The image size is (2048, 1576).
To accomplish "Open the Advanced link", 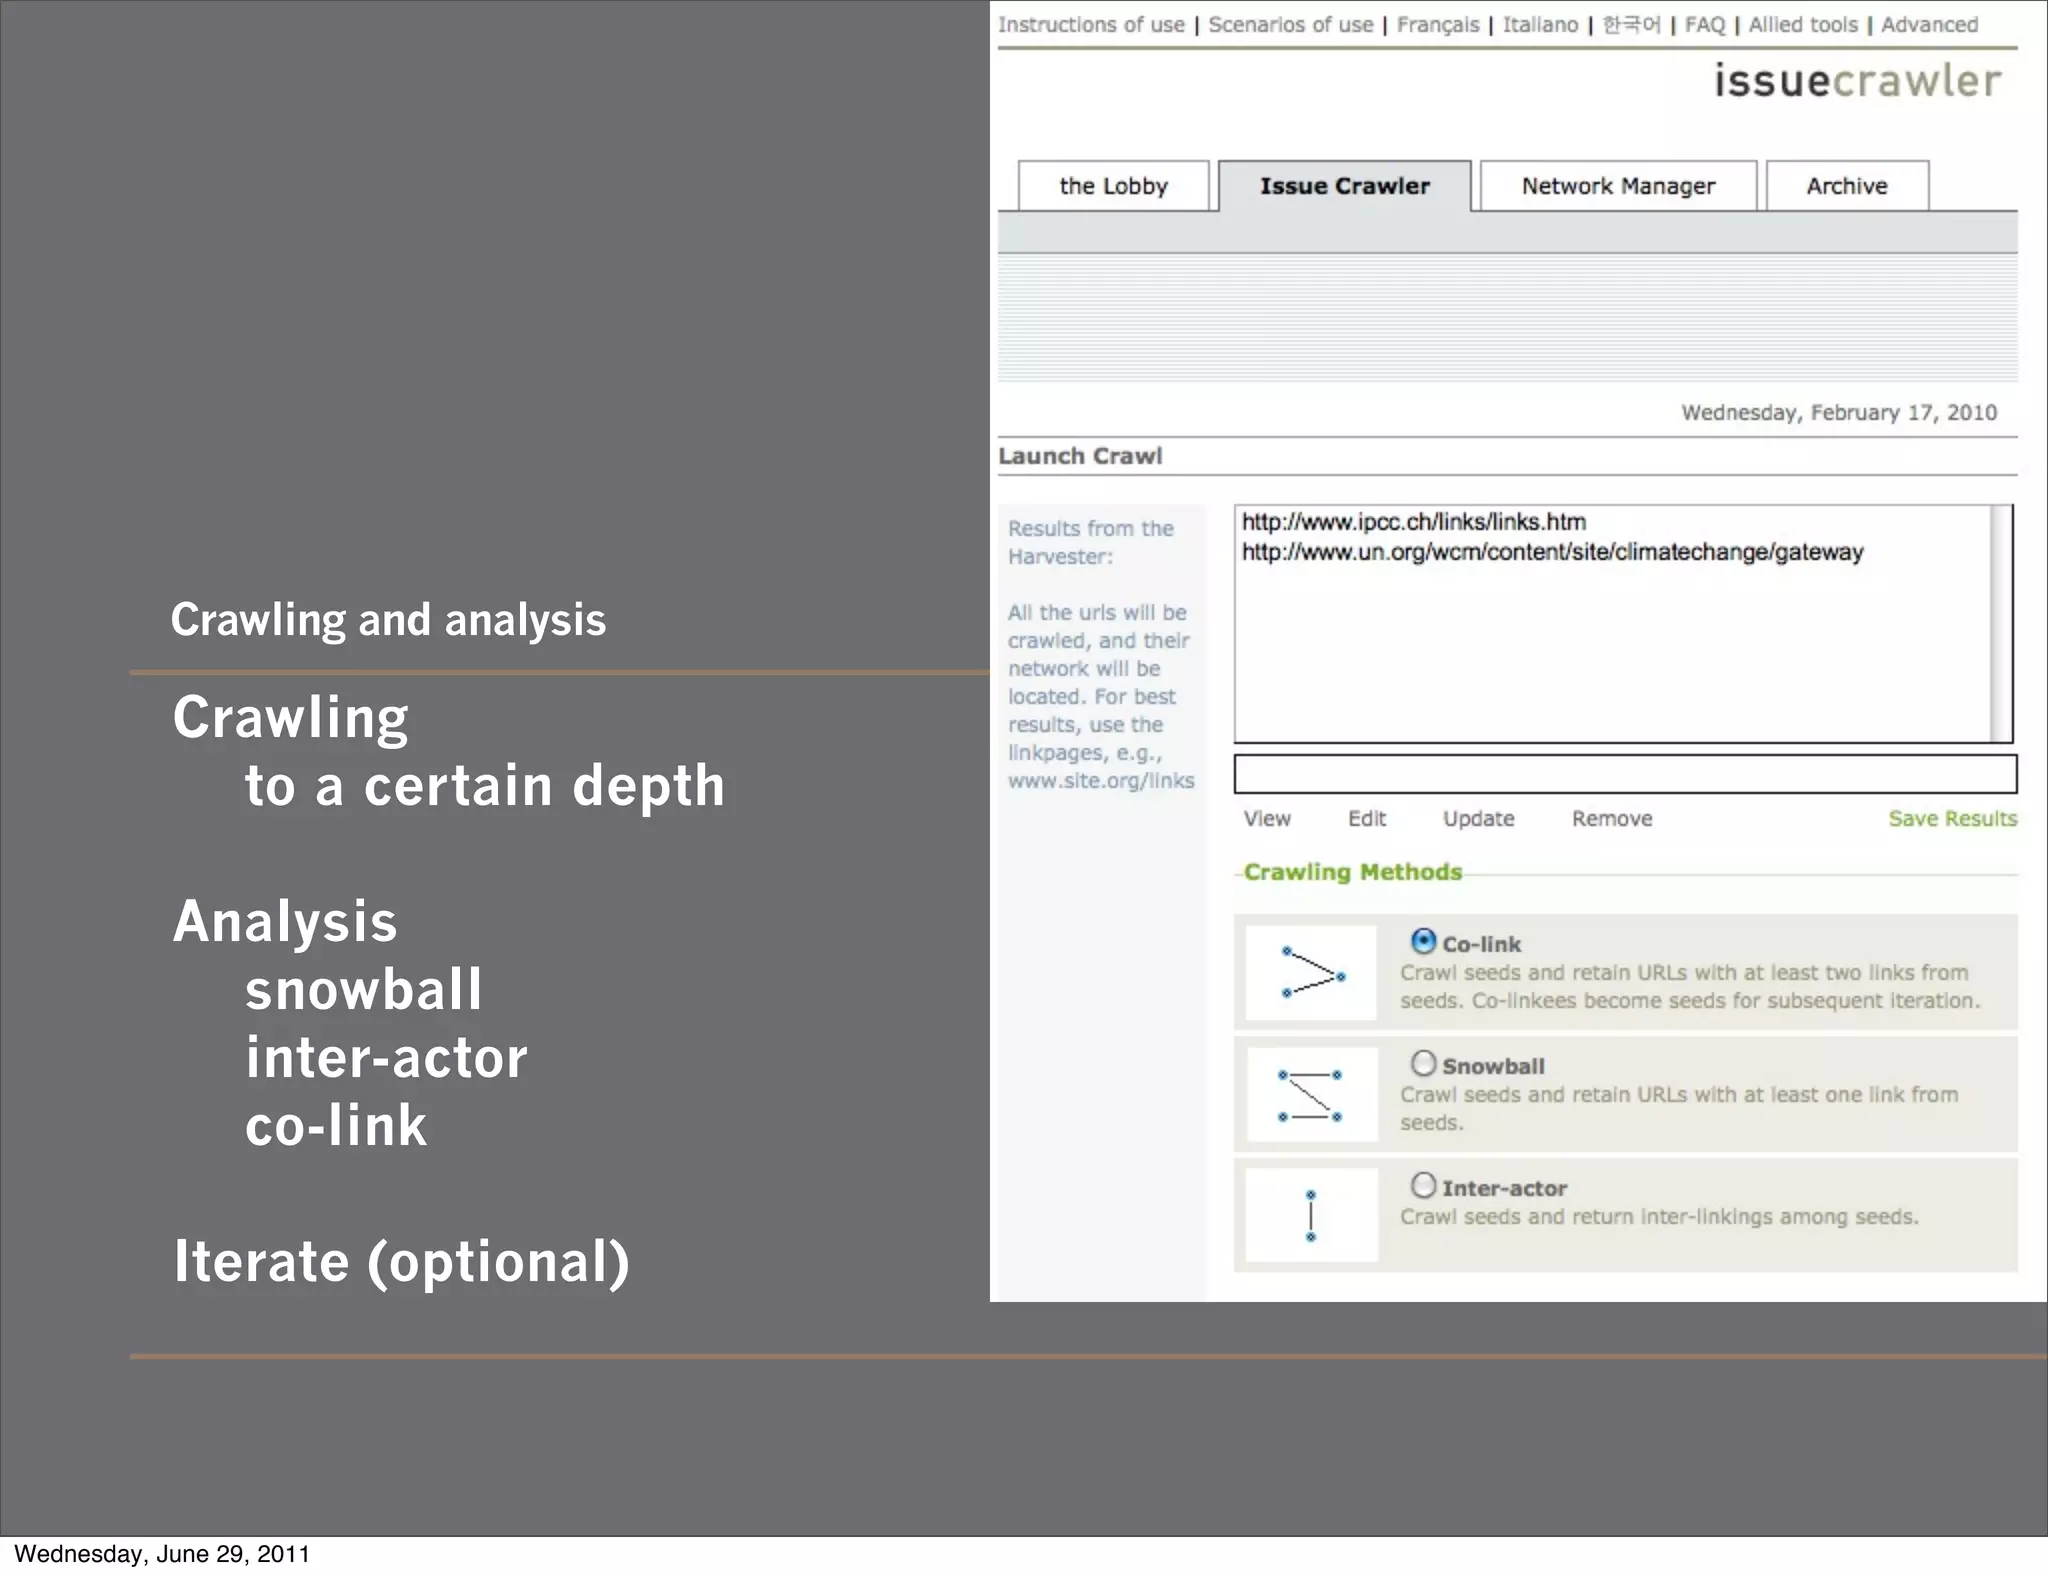I will pyautogui.click(x=1929, y=25).
